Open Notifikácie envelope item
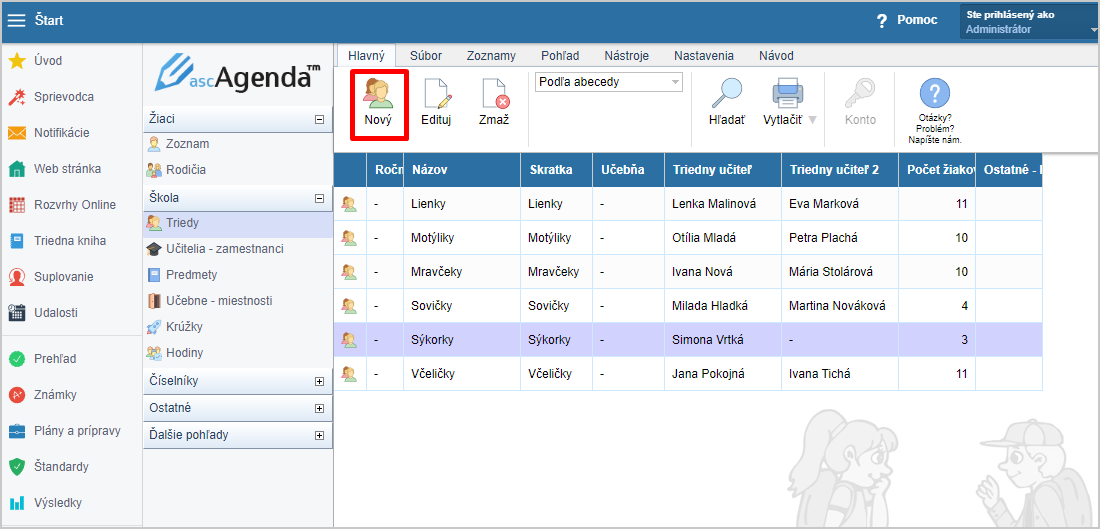The width and height of the screenshot is (1100, 529). [62, 133]
